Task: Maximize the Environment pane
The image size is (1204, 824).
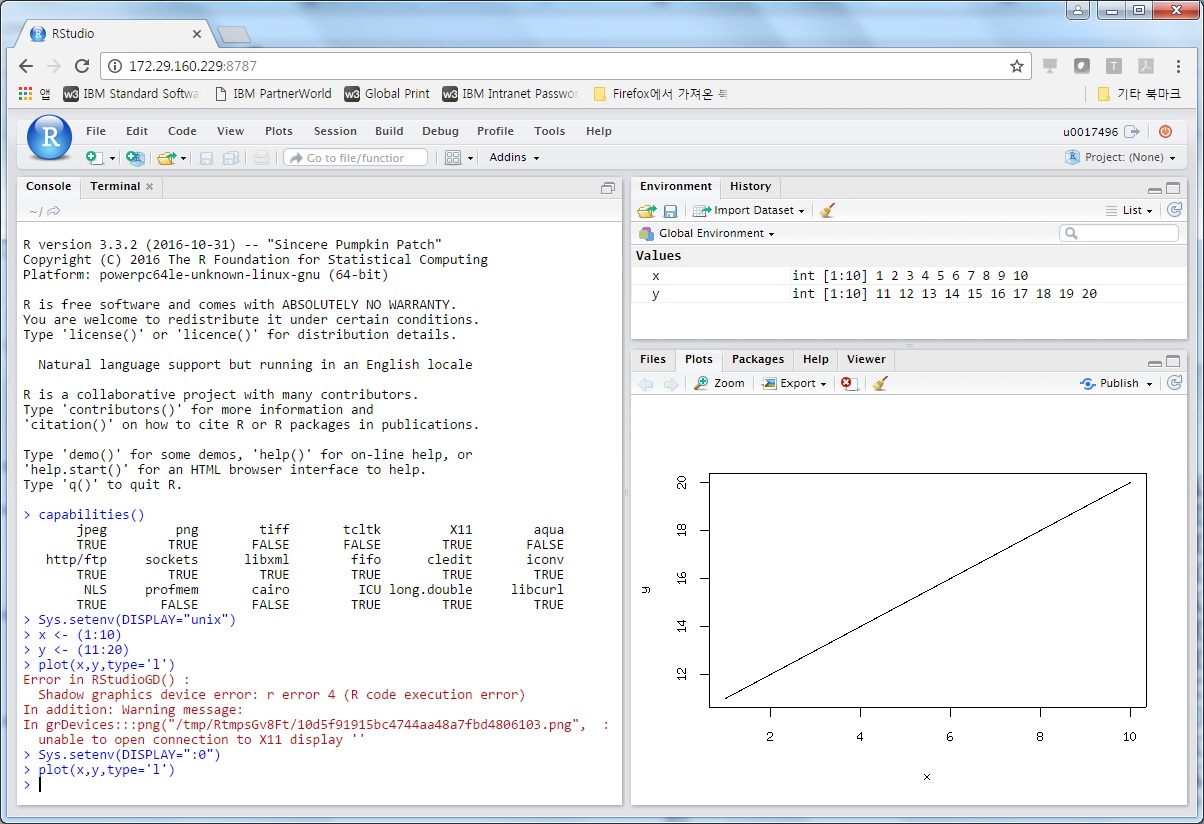Action: click(1173, 188)
